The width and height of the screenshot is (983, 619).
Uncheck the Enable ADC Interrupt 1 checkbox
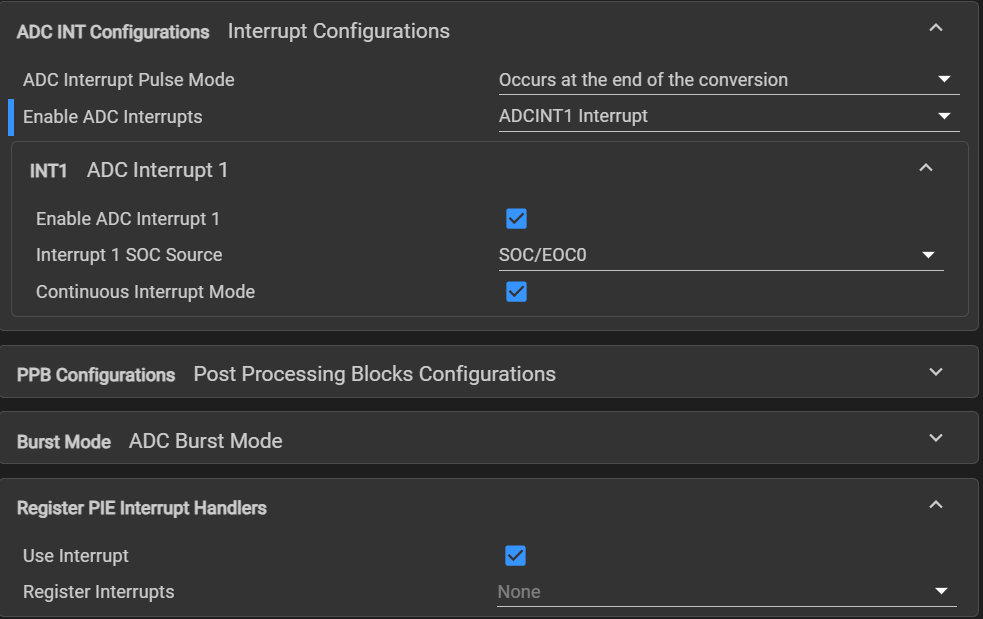click(x=516, y=219)
